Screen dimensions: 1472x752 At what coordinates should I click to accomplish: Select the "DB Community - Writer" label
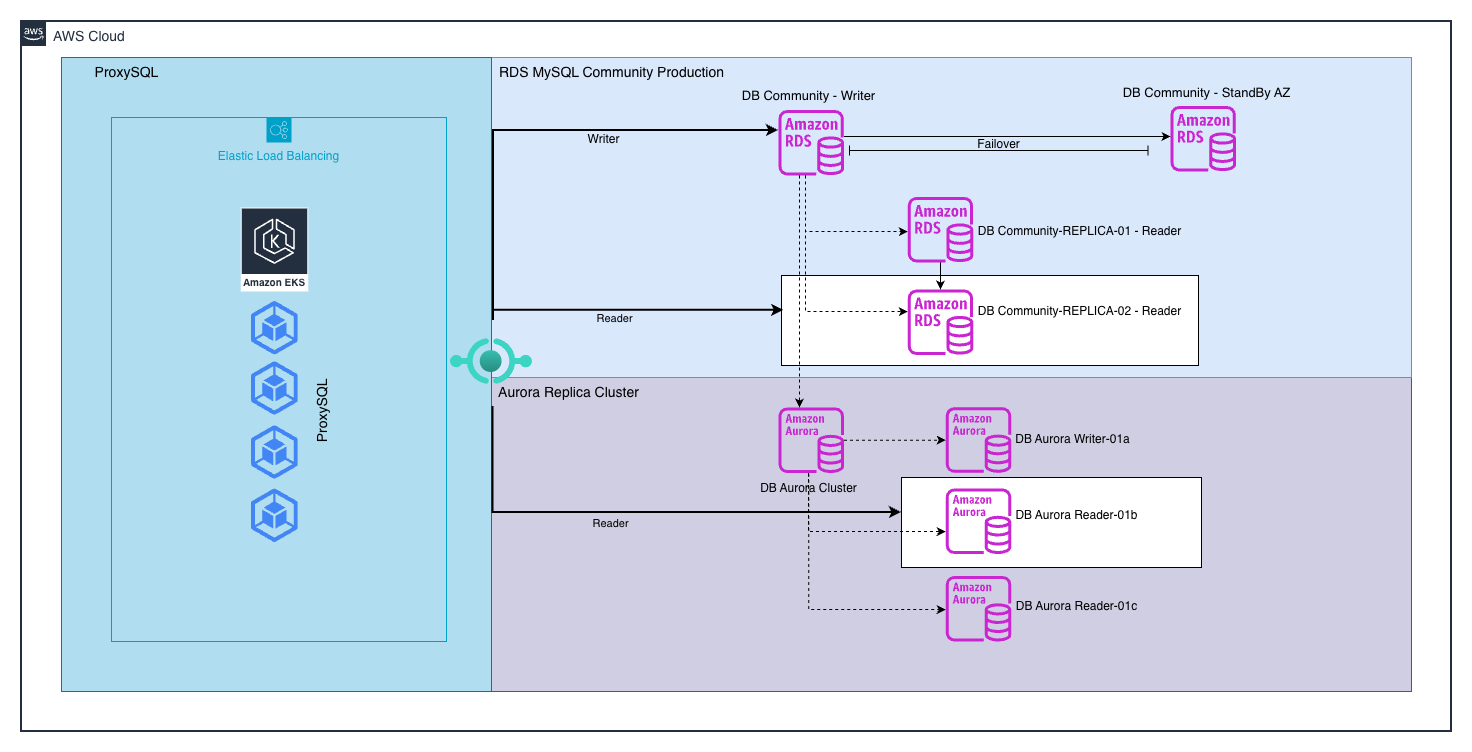(808, 96)
